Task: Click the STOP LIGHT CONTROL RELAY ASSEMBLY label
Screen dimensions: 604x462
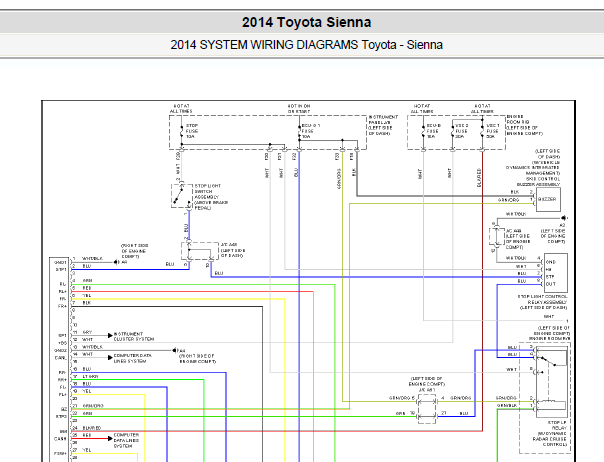Action: pos(542,302)
